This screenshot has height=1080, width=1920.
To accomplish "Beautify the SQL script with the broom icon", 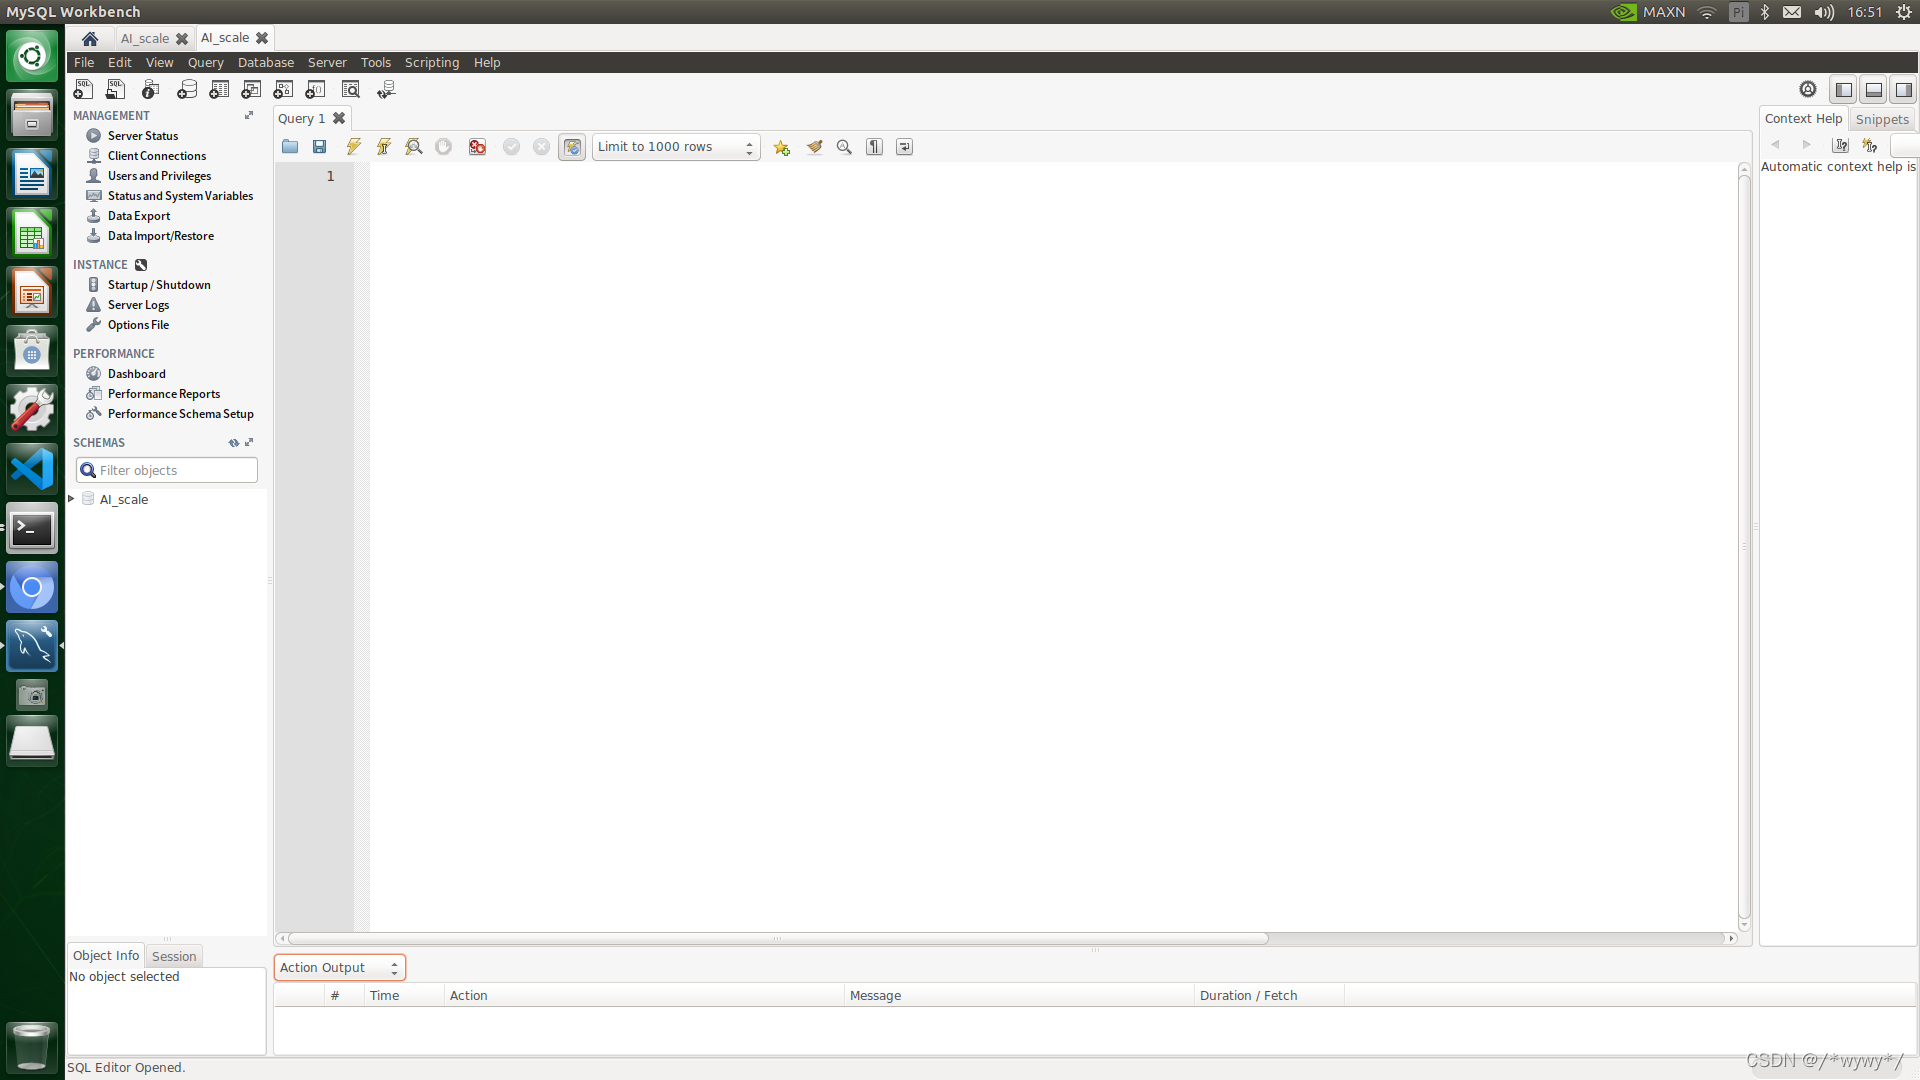I will pos(814,146).
